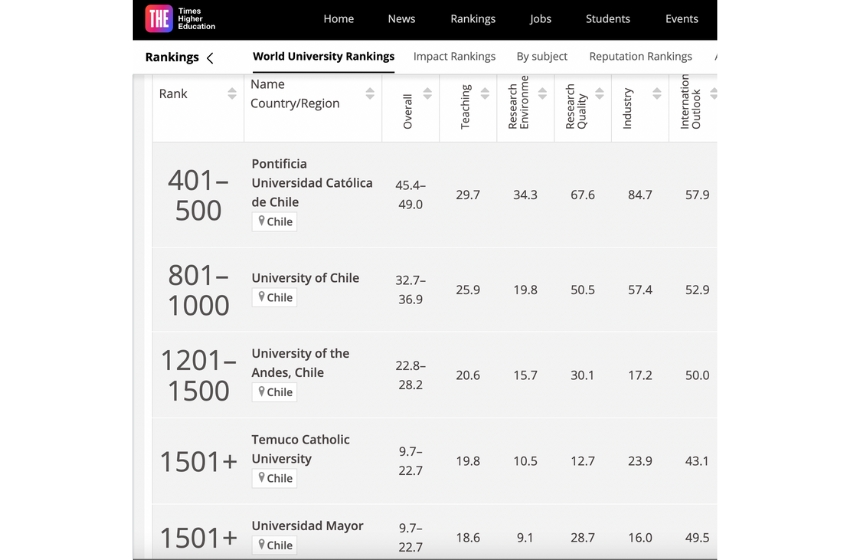The width and height of the screenshot is (850, 560).
Task: Click industry score 17.2
Action: 640,376
